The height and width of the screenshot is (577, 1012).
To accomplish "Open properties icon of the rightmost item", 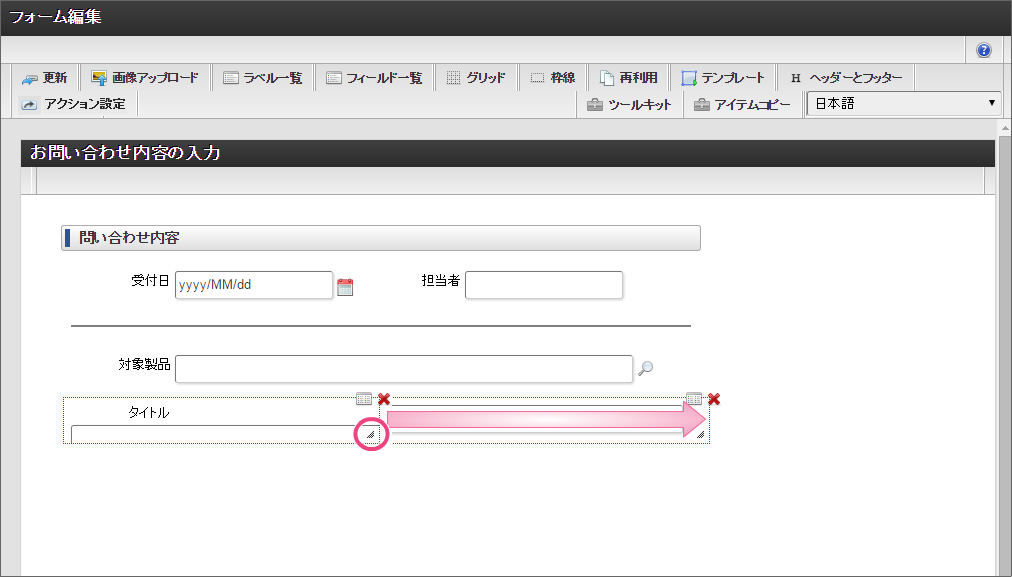I will (694, 399).
